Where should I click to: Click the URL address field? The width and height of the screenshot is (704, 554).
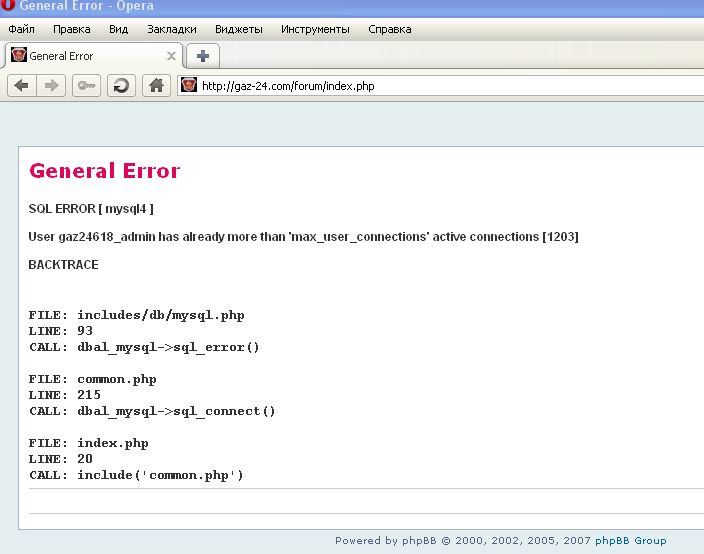coord(440,86)
